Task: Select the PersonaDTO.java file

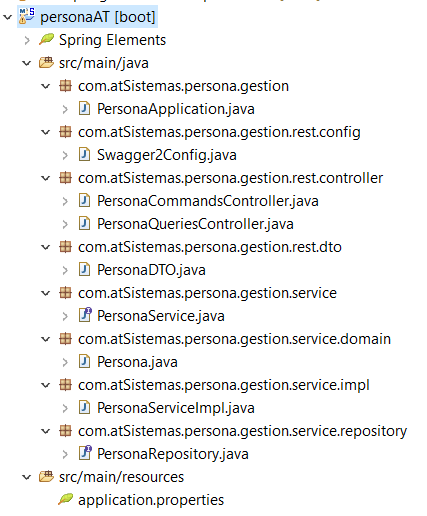Action: click(151, 270)
